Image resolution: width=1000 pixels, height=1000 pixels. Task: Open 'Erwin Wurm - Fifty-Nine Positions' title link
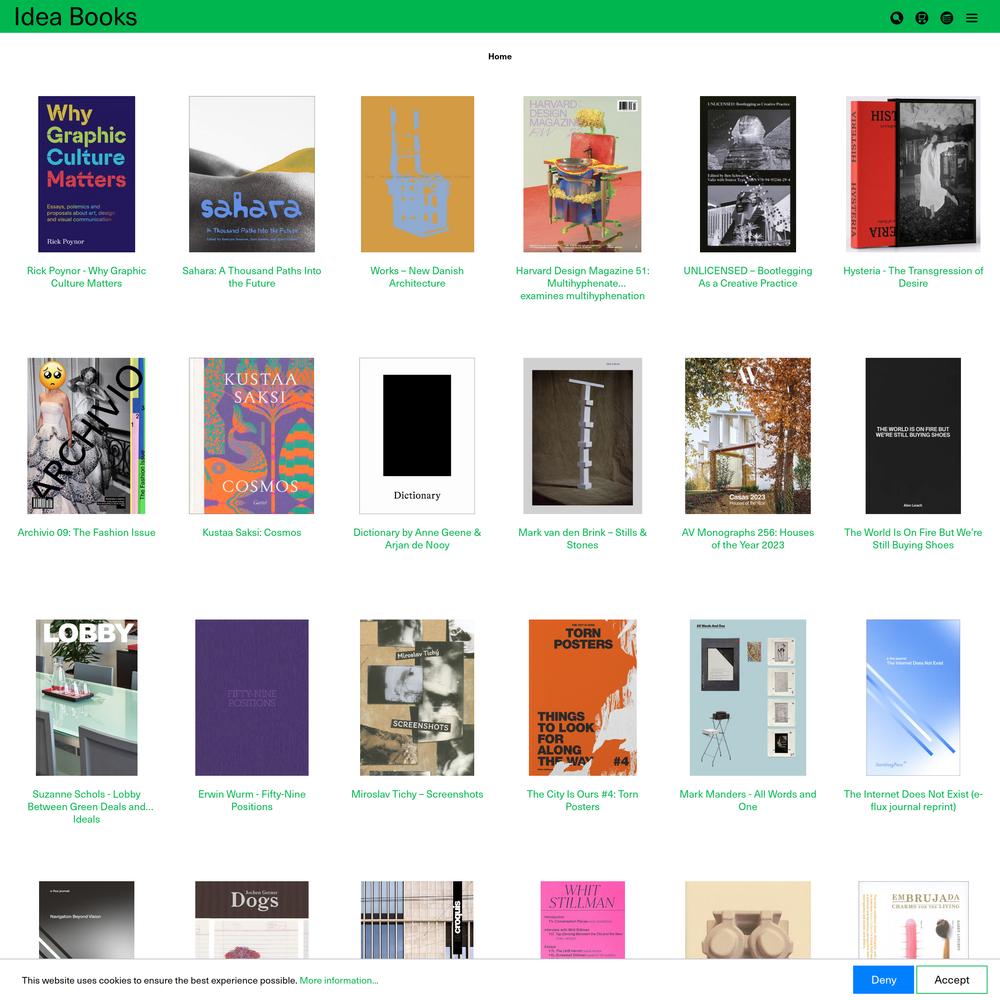pos(252,800)
